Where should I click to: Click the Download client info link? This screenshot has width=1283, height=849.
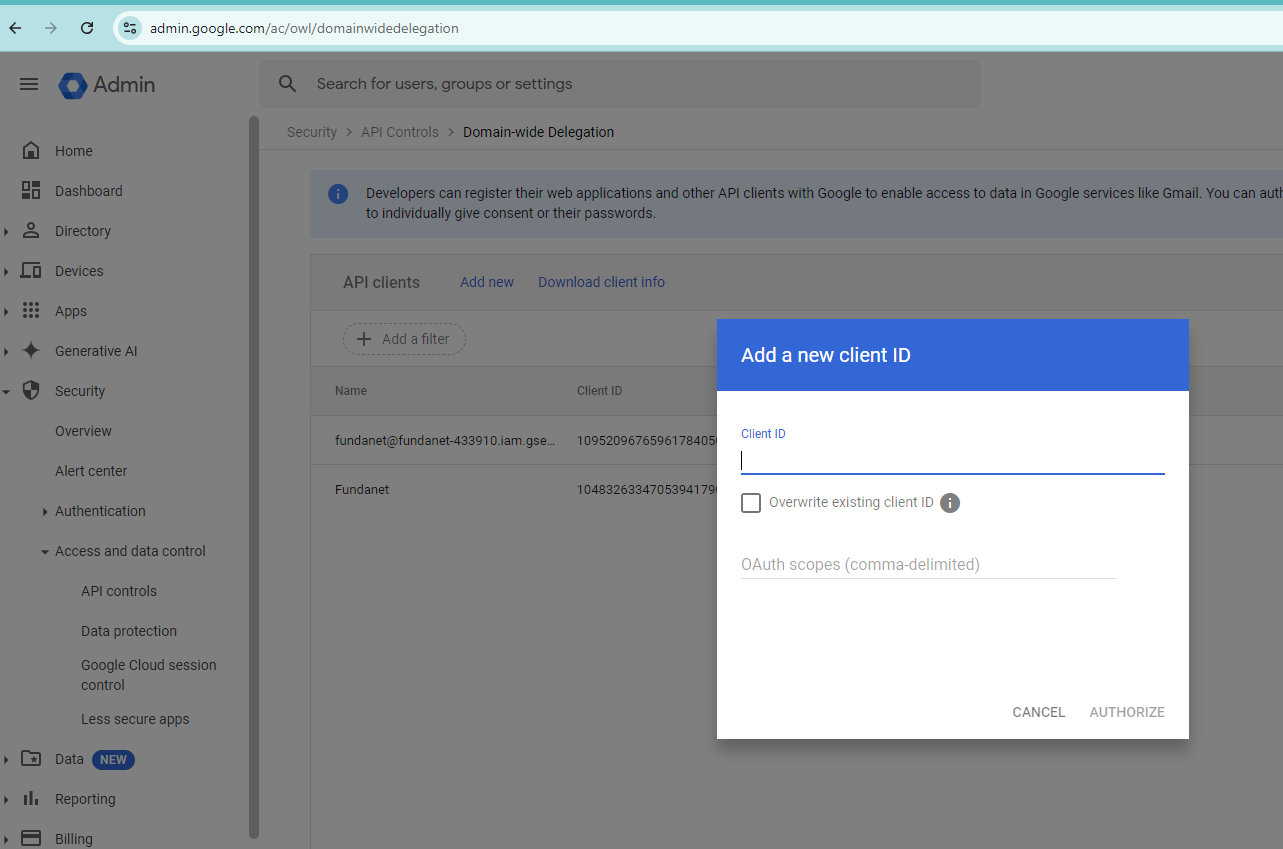[601, 282]
